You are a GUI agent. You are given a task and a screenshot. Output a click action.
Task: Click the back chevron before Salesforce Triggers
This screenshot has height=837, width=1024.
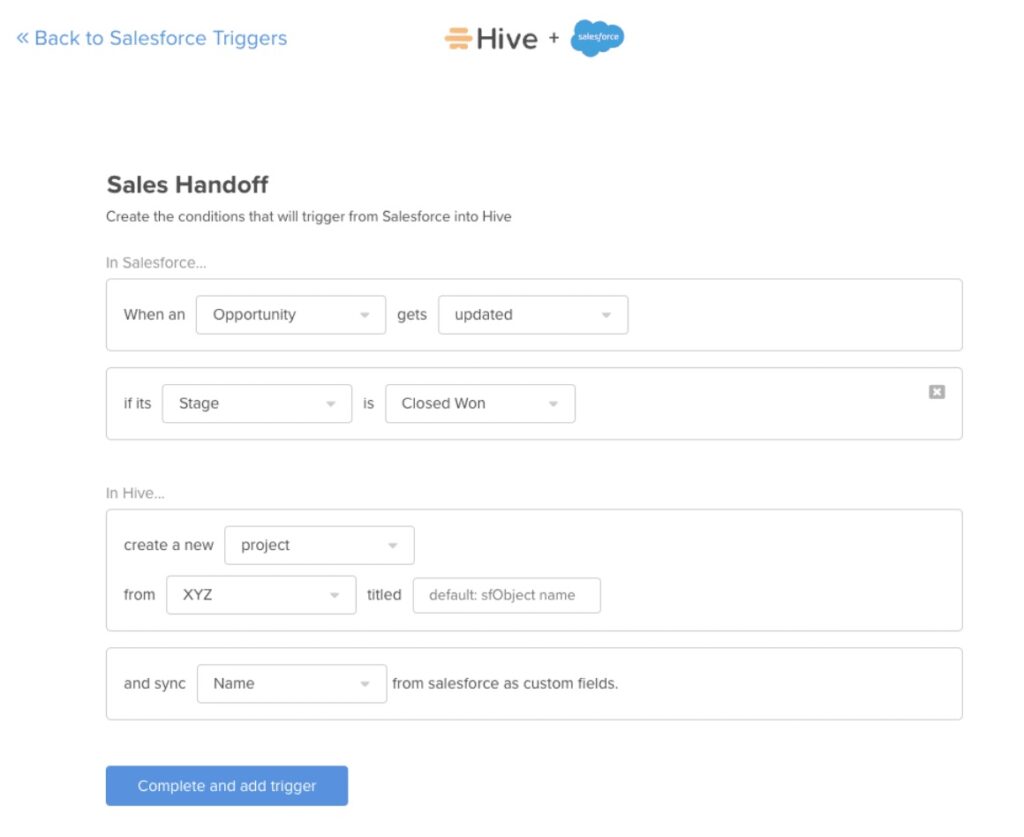point(22,37)
